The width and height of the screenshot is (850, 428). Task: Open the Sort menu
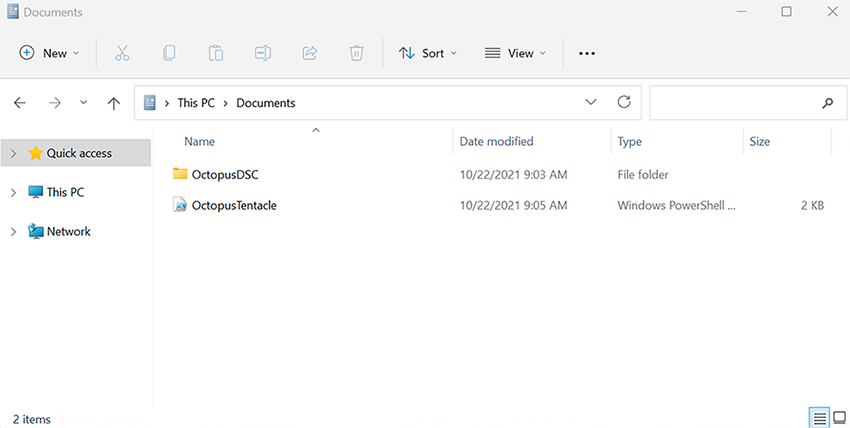coord(427,53)
